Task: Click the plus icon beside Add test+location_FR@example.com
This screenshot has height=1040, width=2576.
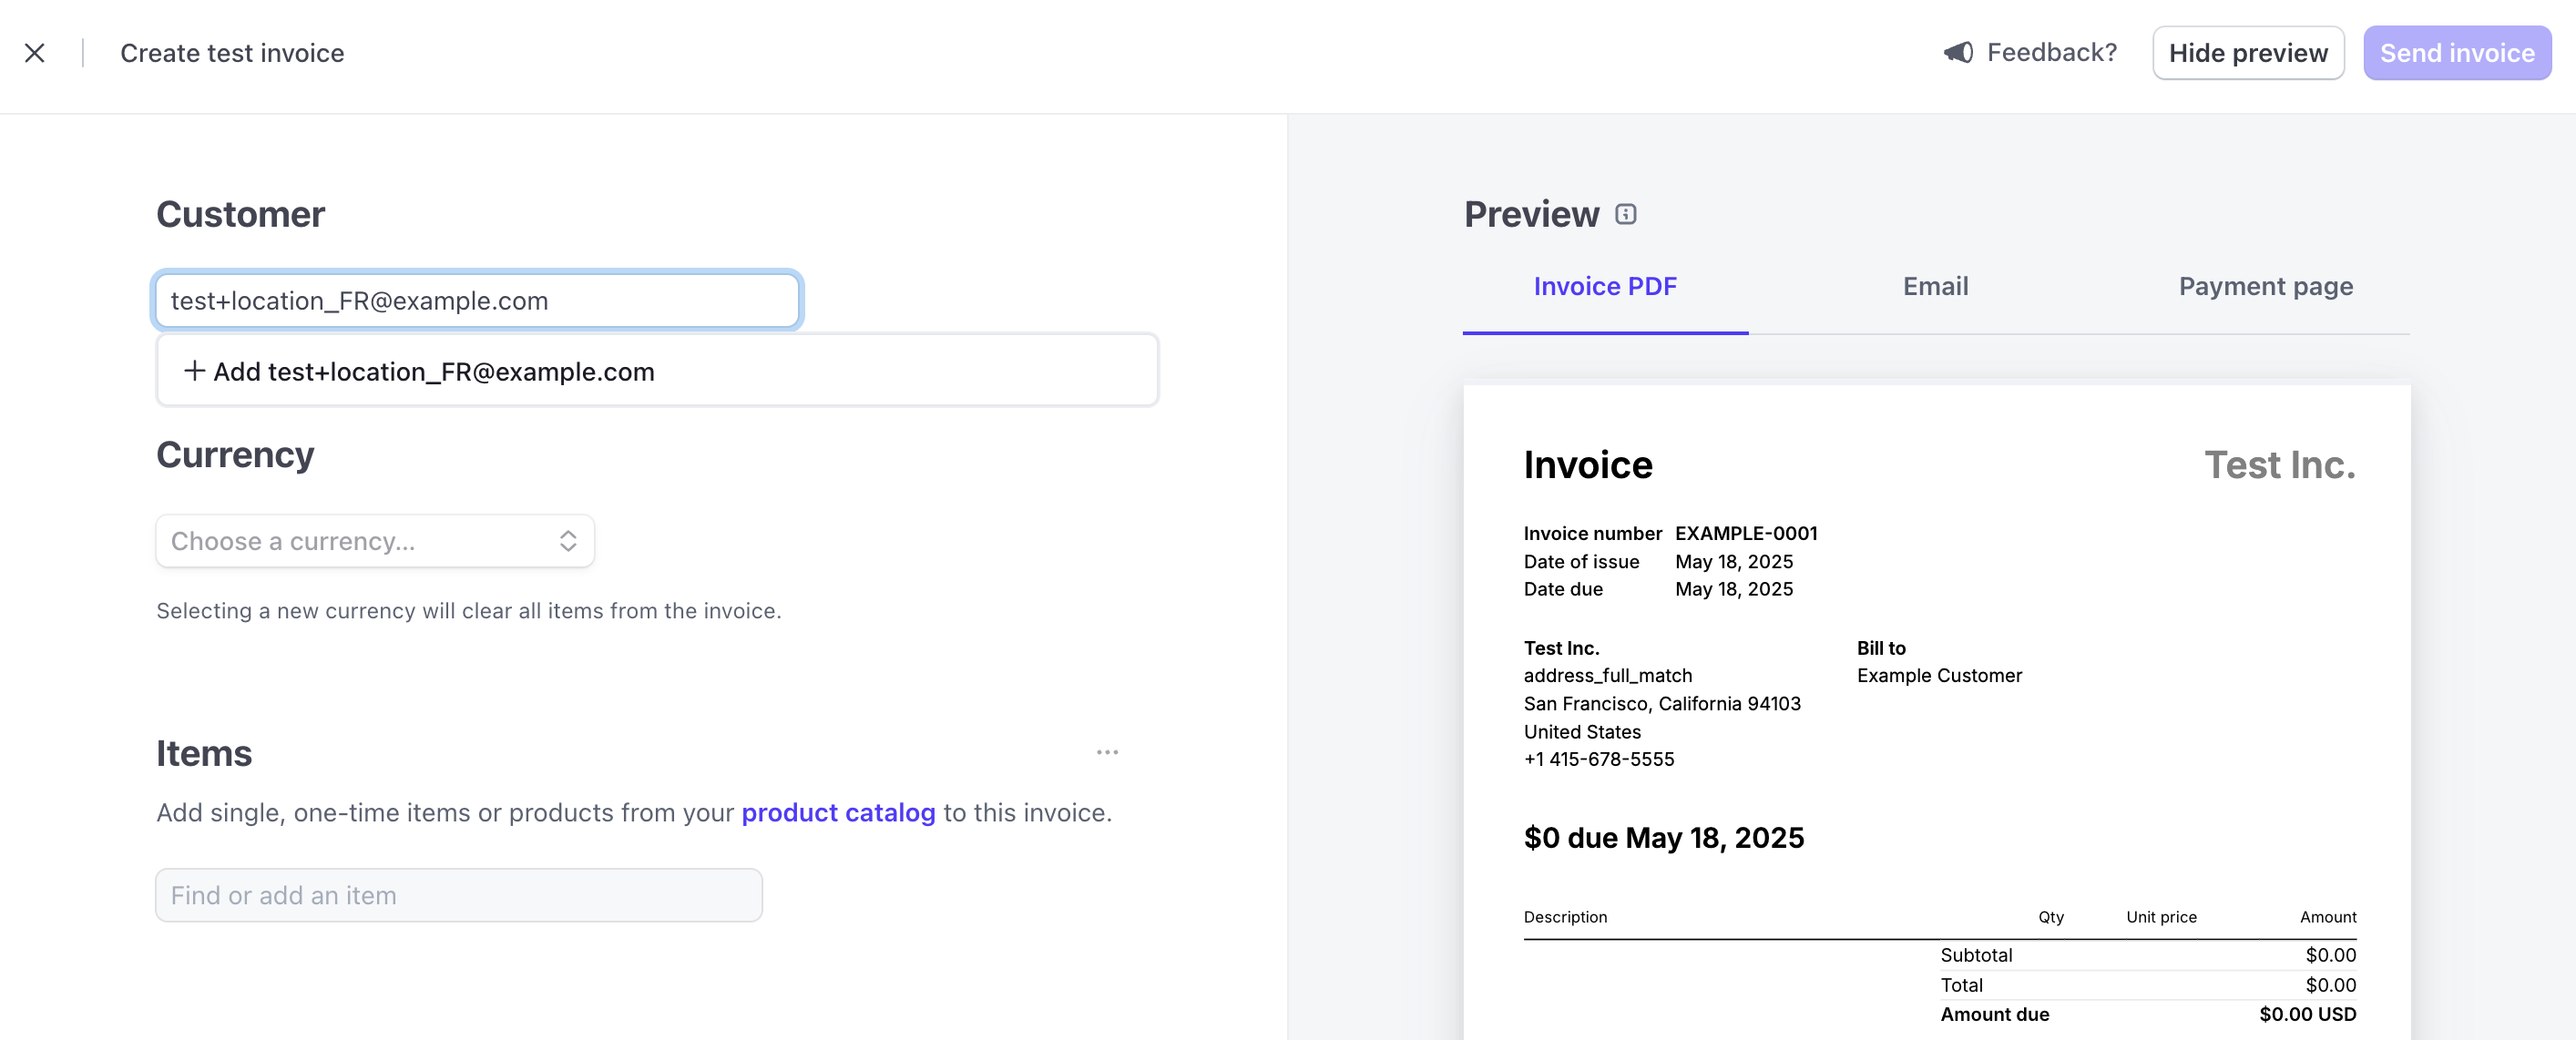Action: coord(194,371)
